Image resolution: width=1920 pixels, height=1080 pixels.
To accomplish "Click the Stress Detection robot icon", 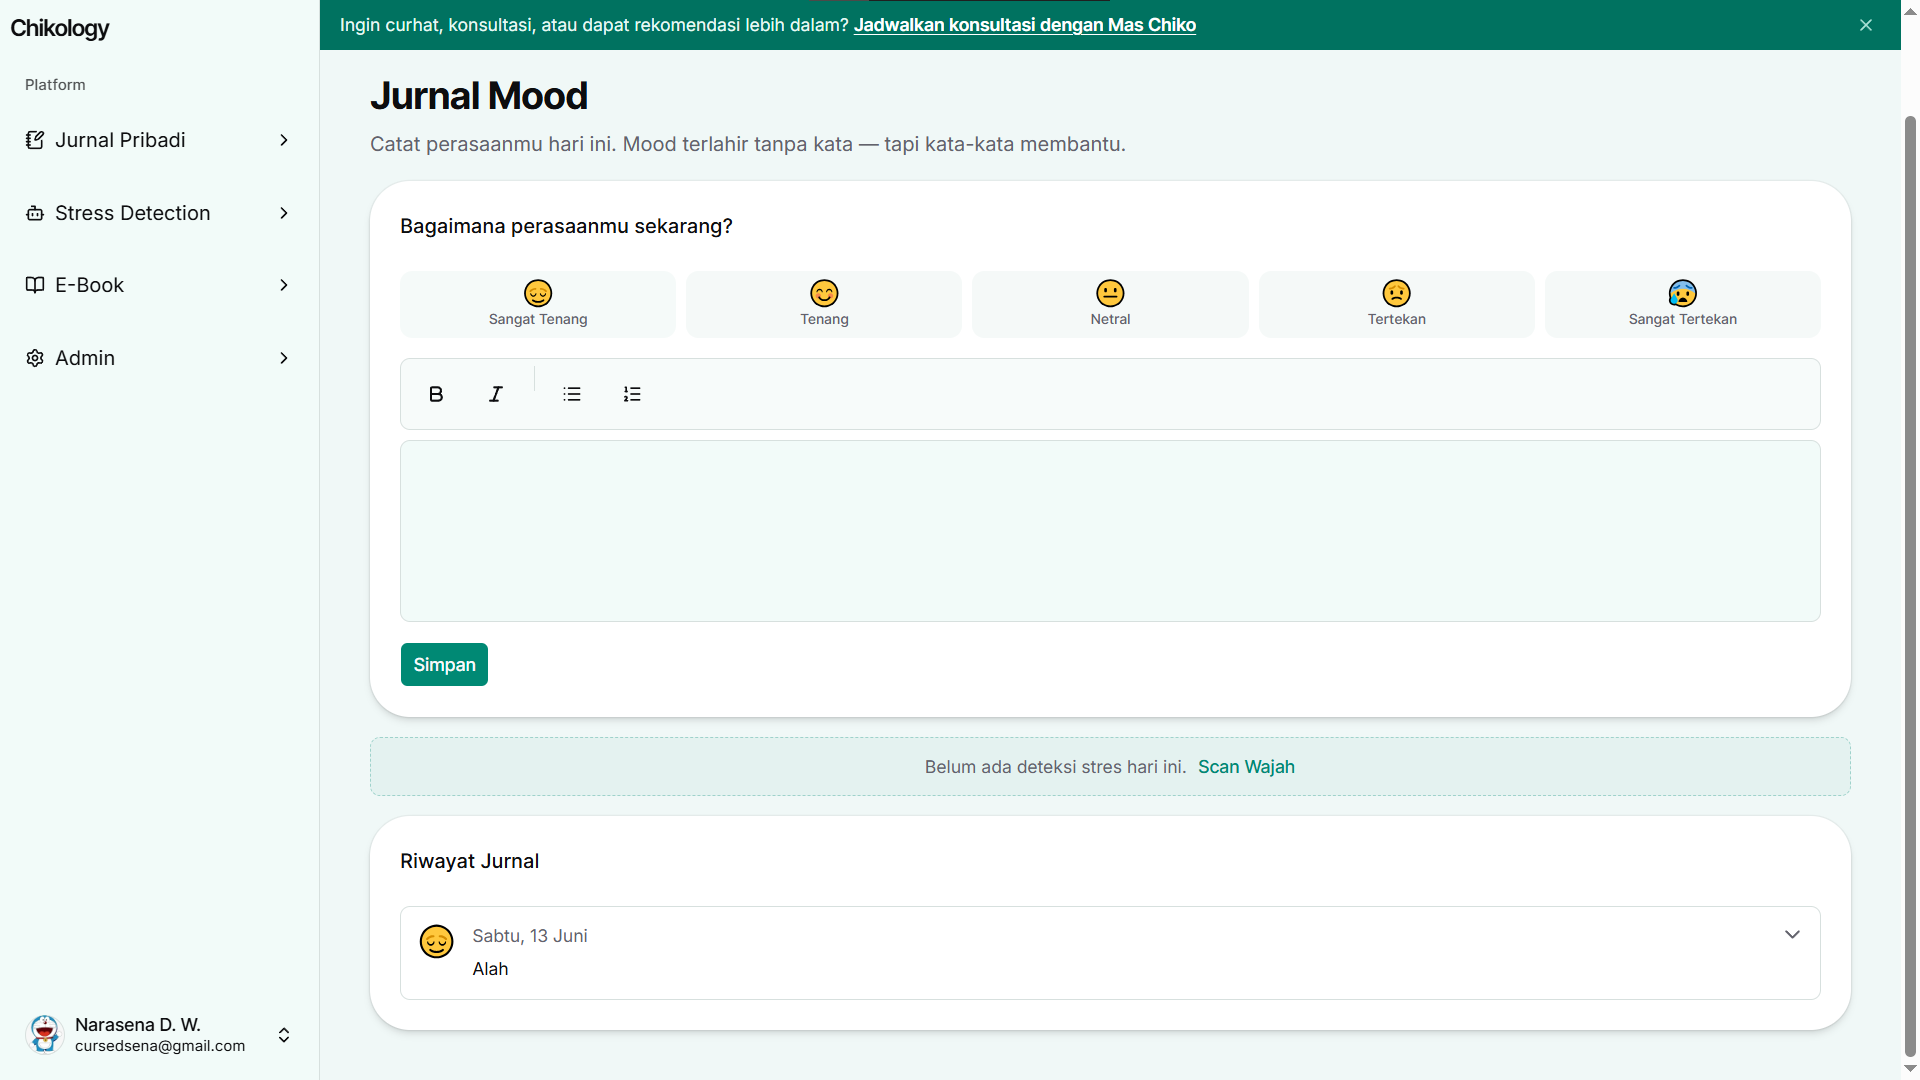I will (x=35, y=213).
